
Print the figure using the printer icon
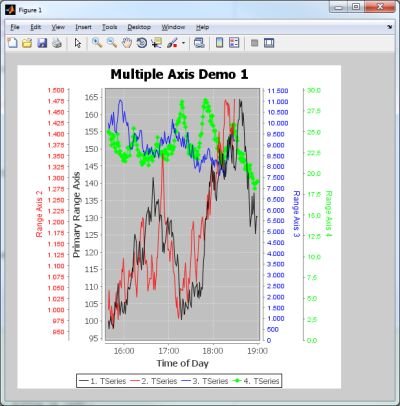tap(57, 43)
